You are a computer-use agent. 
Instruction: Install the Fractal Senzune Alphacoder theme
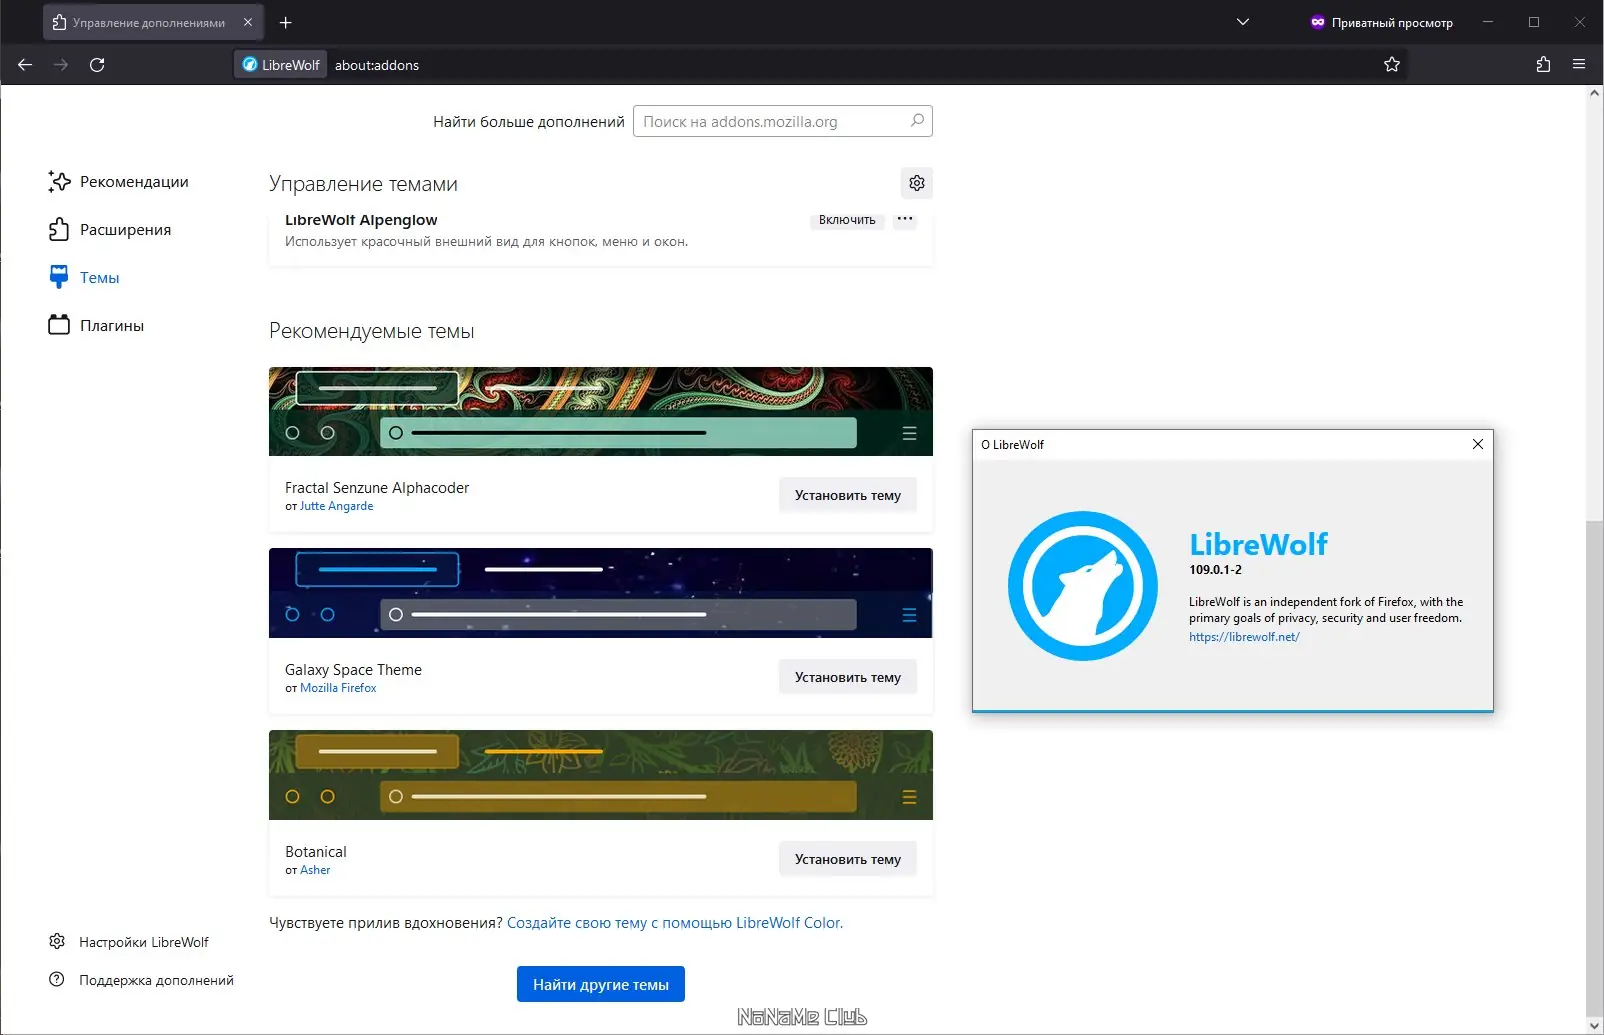(848, 496)
